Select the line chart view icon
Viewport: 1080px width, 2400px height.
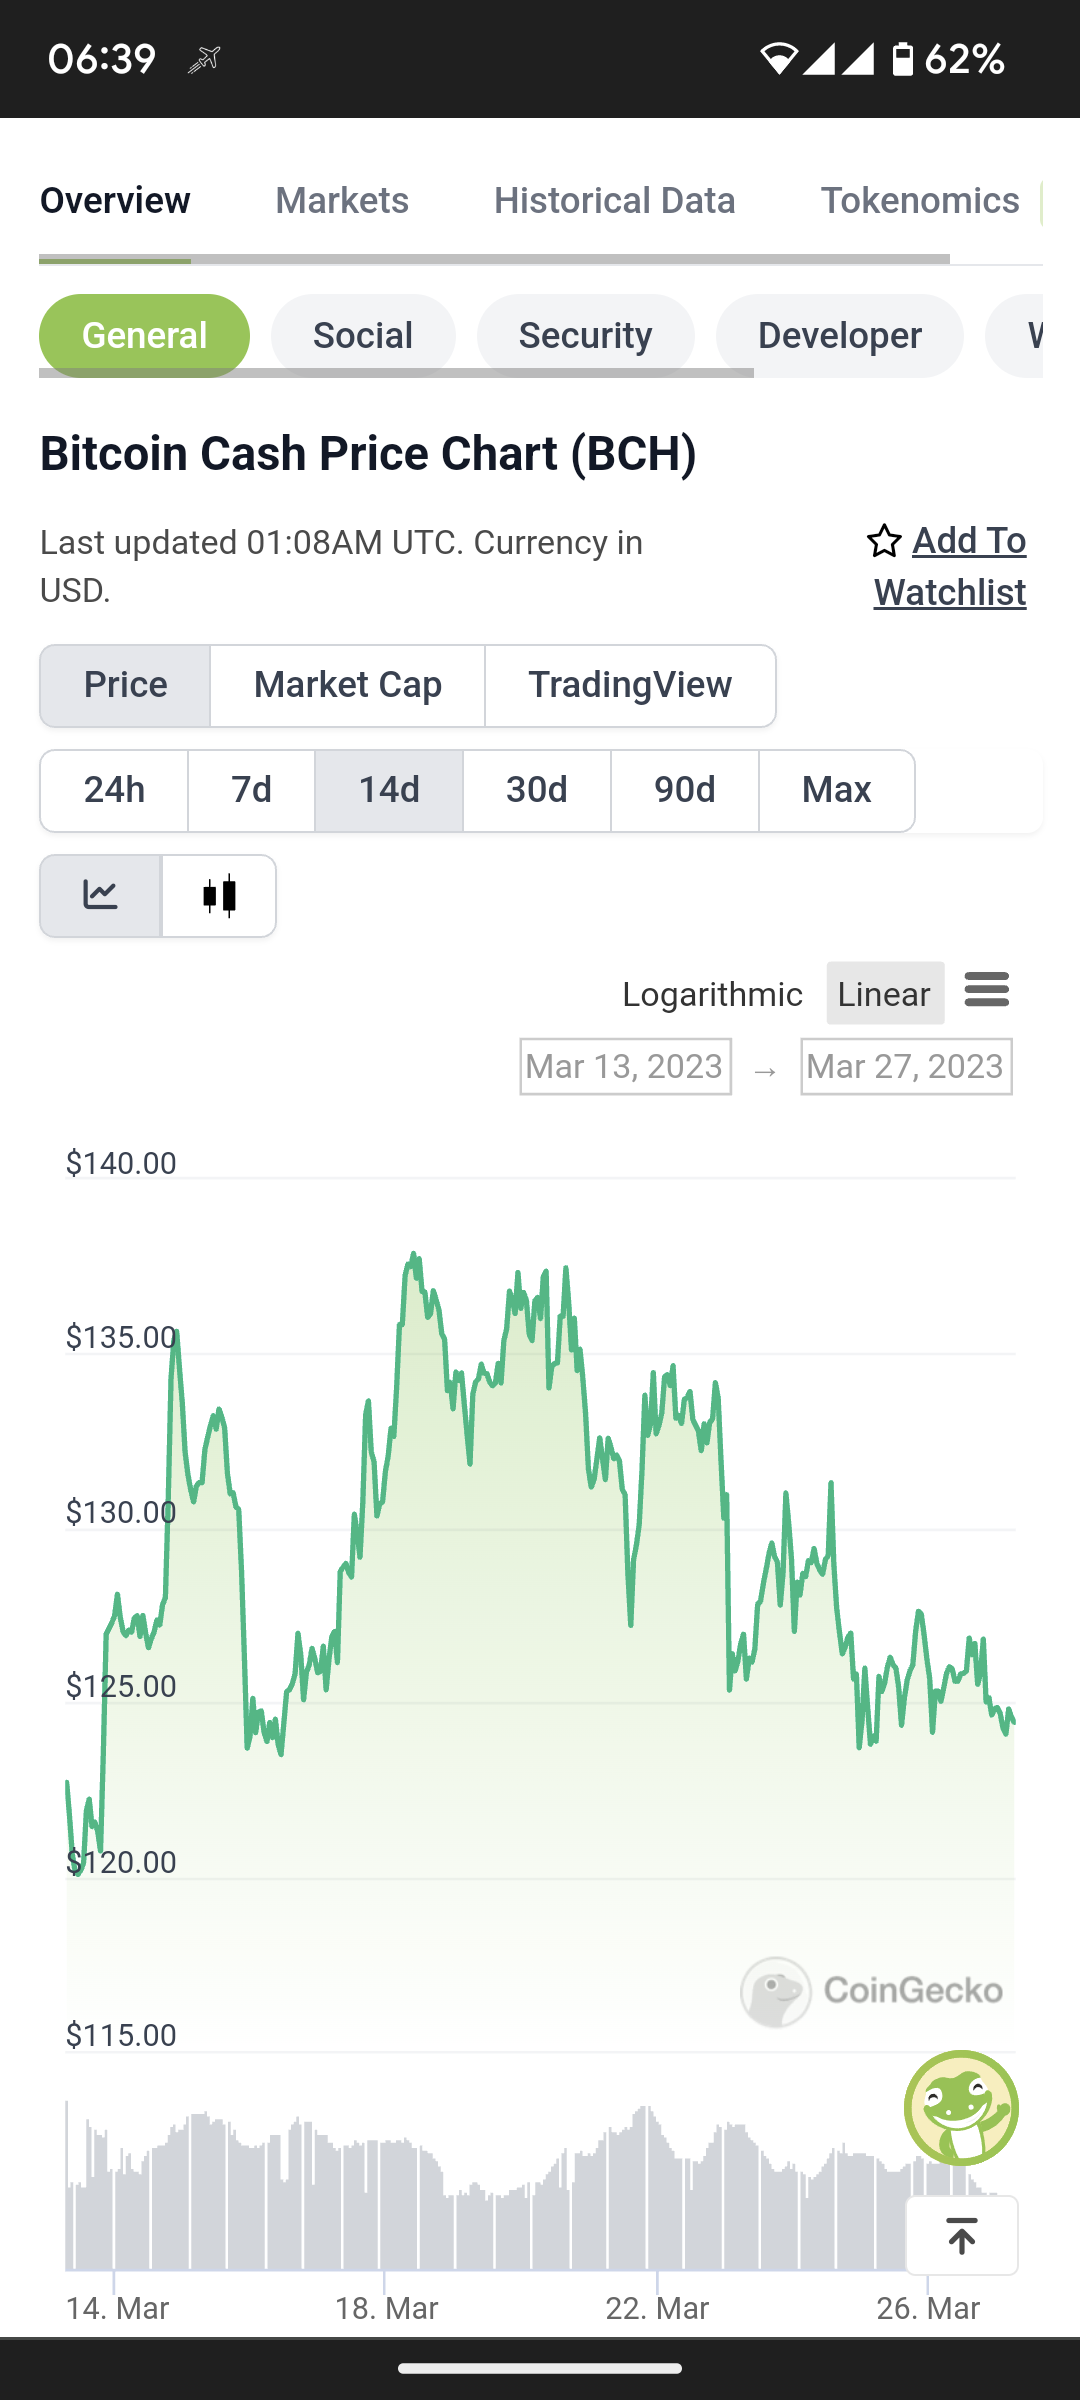[x=100, y=895]
